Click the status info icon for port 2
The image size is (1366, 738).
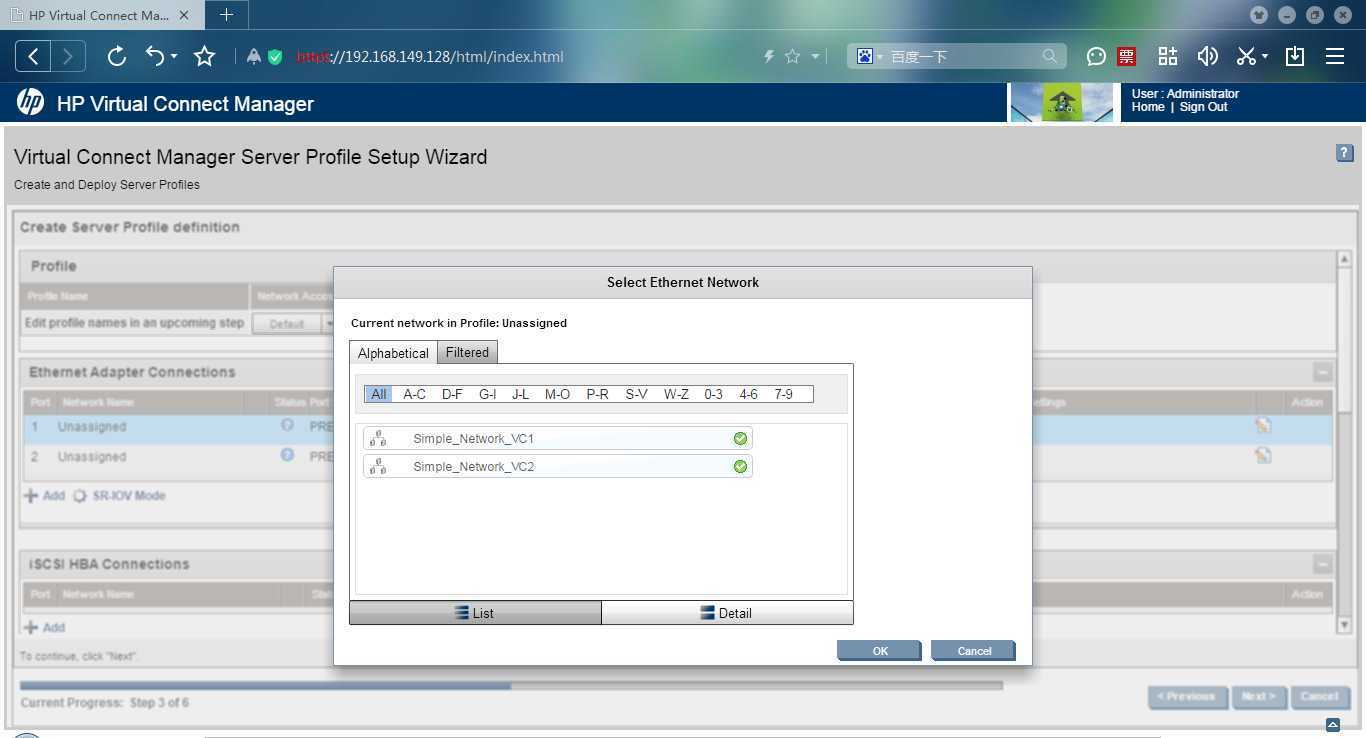(287, 455)
